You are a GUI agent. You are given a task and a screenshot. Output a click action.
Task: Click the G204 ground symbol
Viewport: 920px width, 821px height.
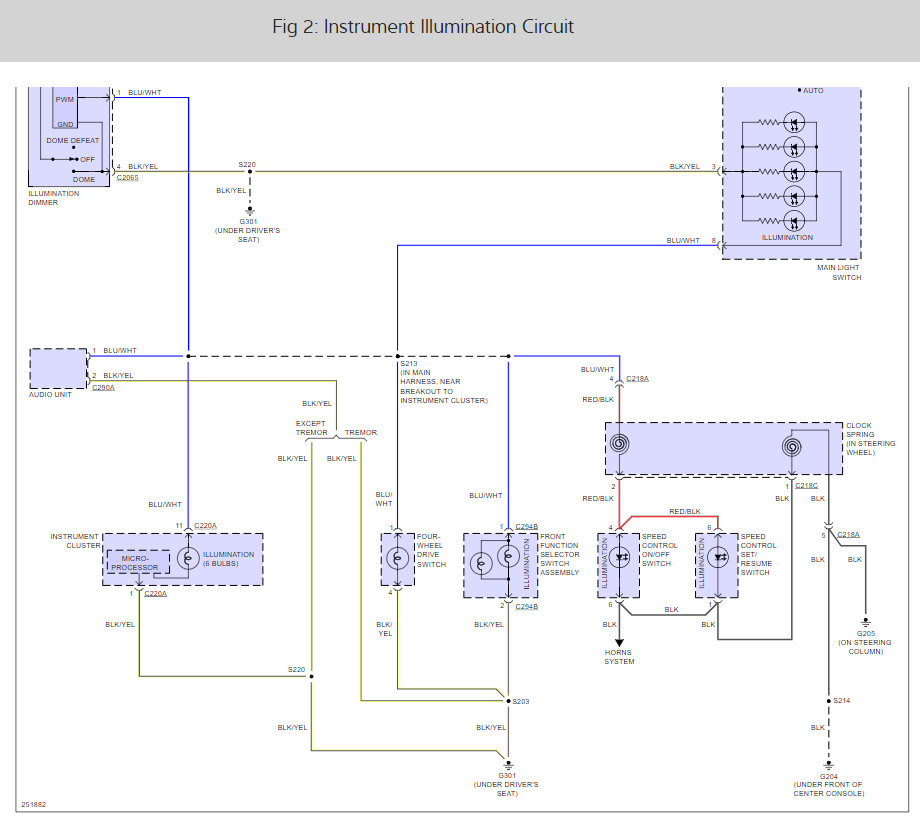click(x=828, y=765)
